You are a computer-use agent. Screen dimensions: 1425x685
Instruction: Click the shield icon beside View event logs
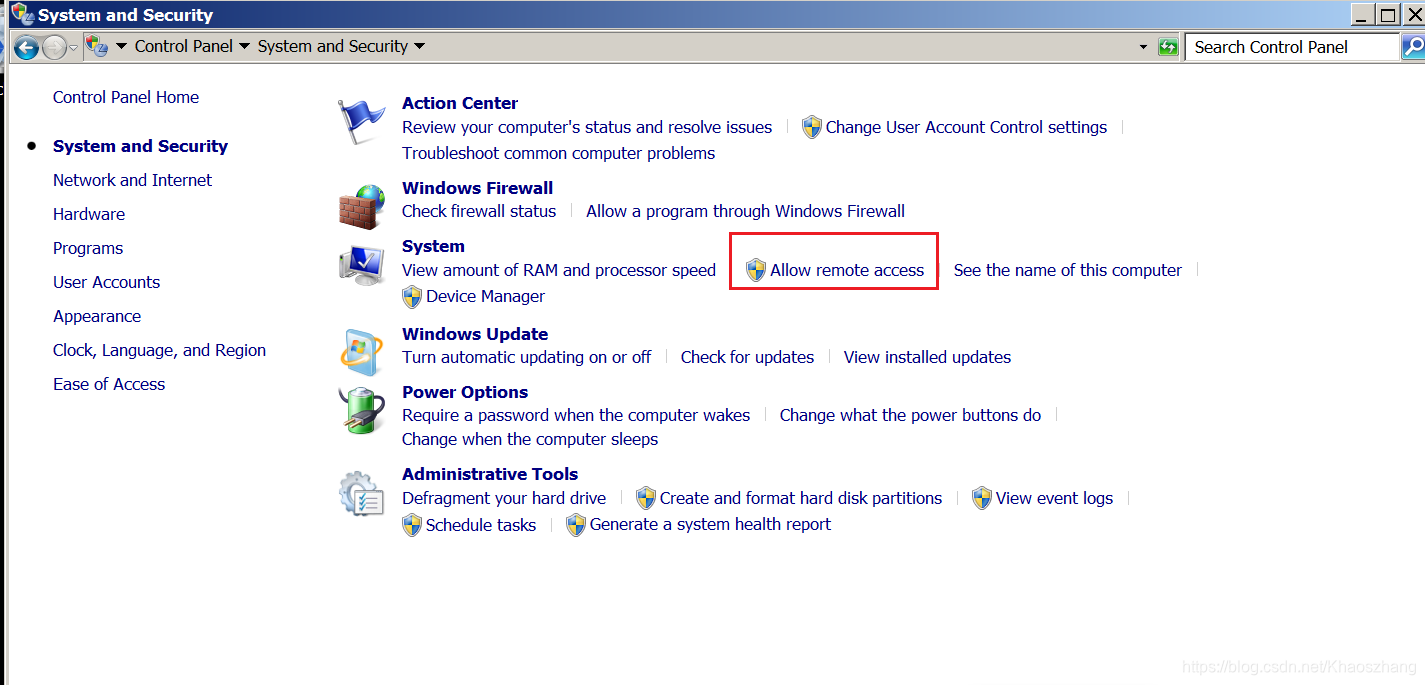(982, 498)
